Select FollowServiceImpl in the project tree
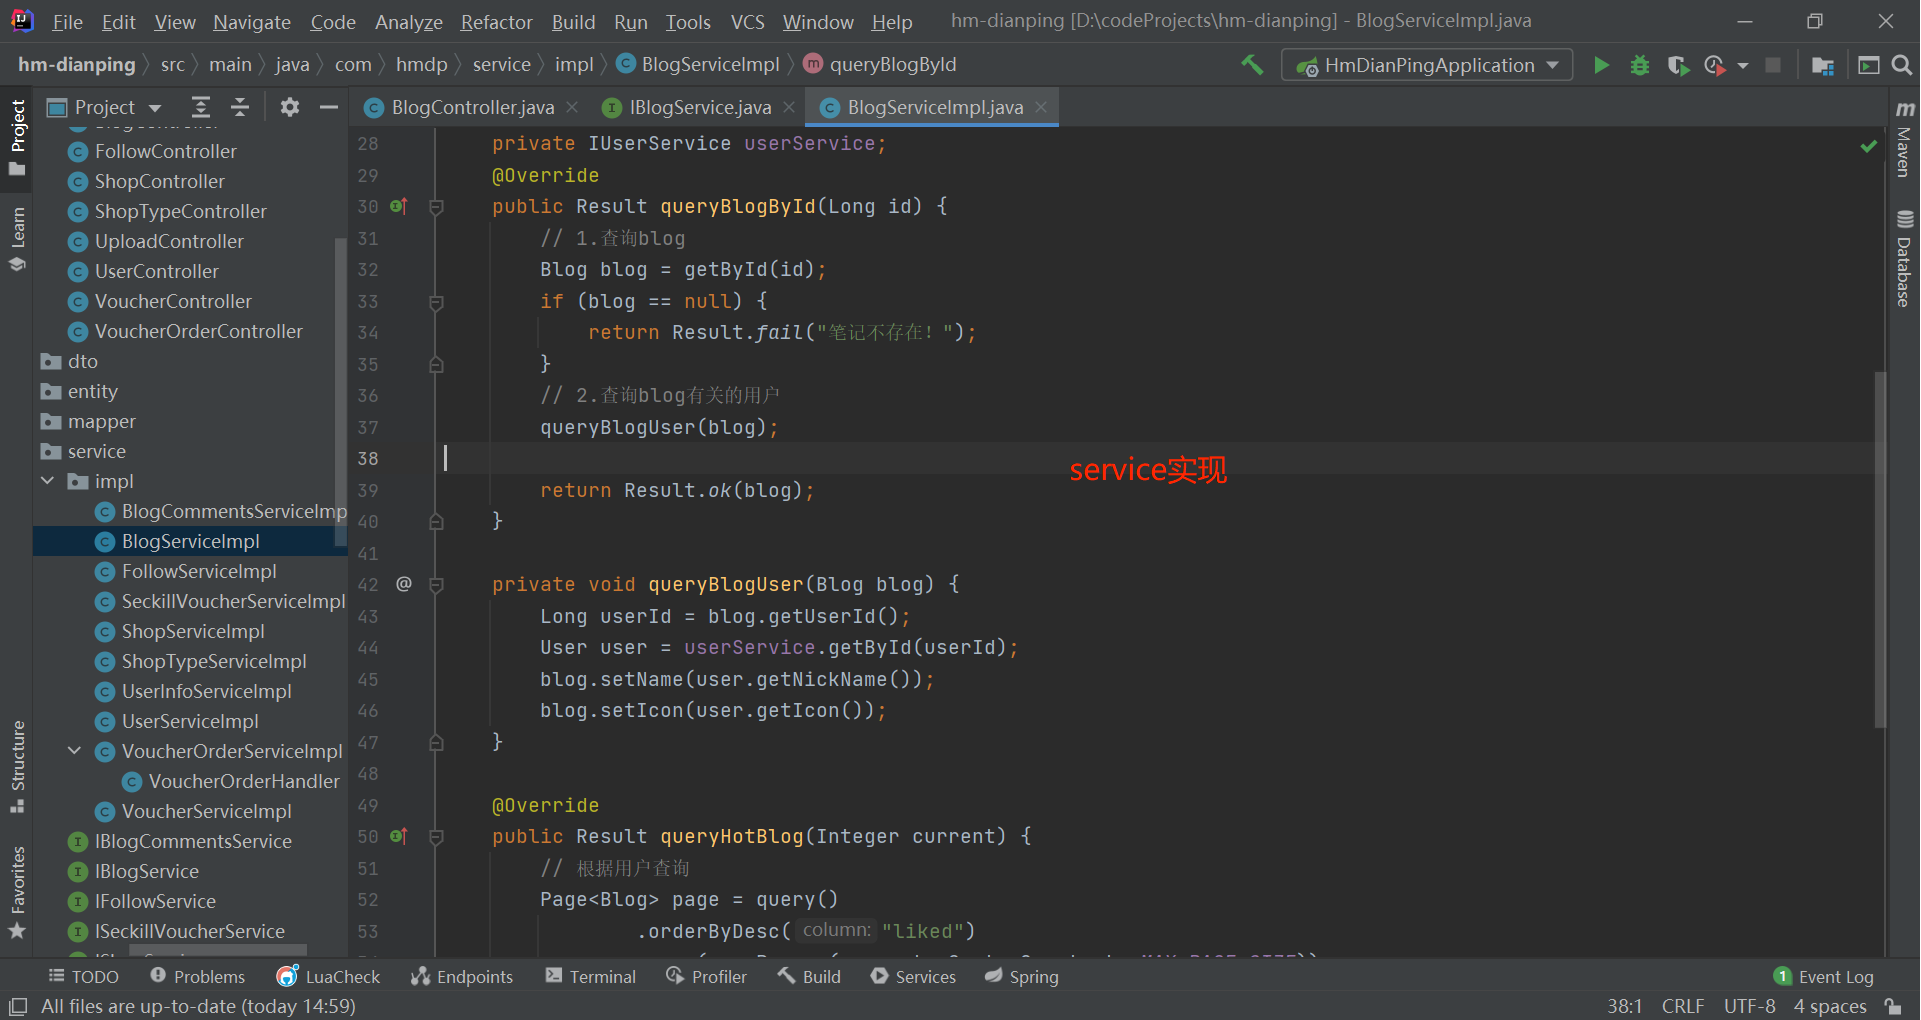Screen dimensions: 1921x1020 (199, 571)
